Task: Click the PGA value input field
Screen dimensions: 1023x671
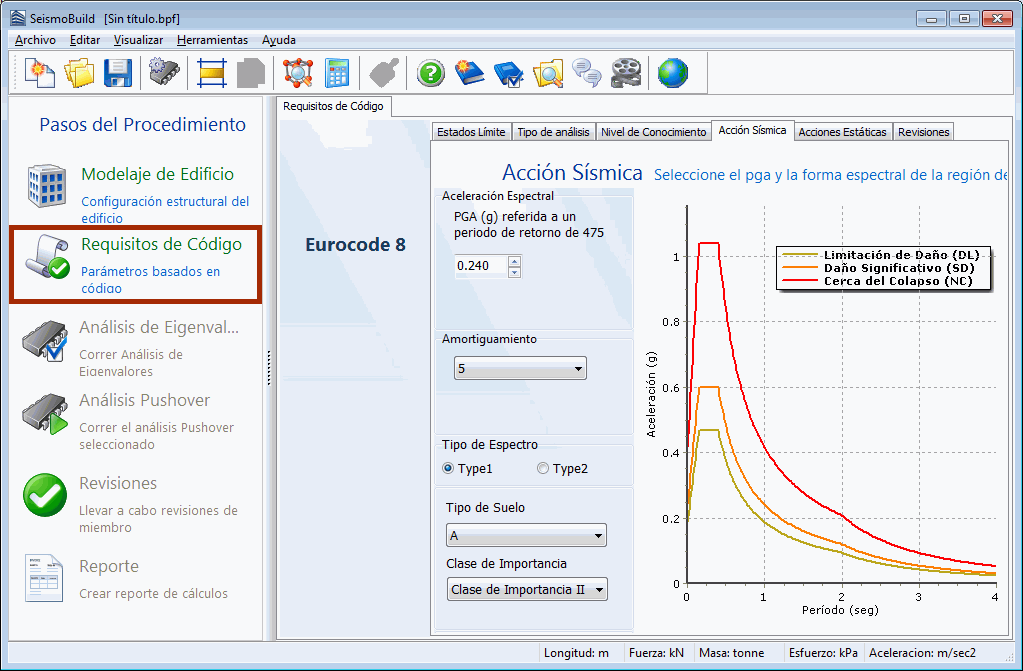Action: (x=480, y=266)
